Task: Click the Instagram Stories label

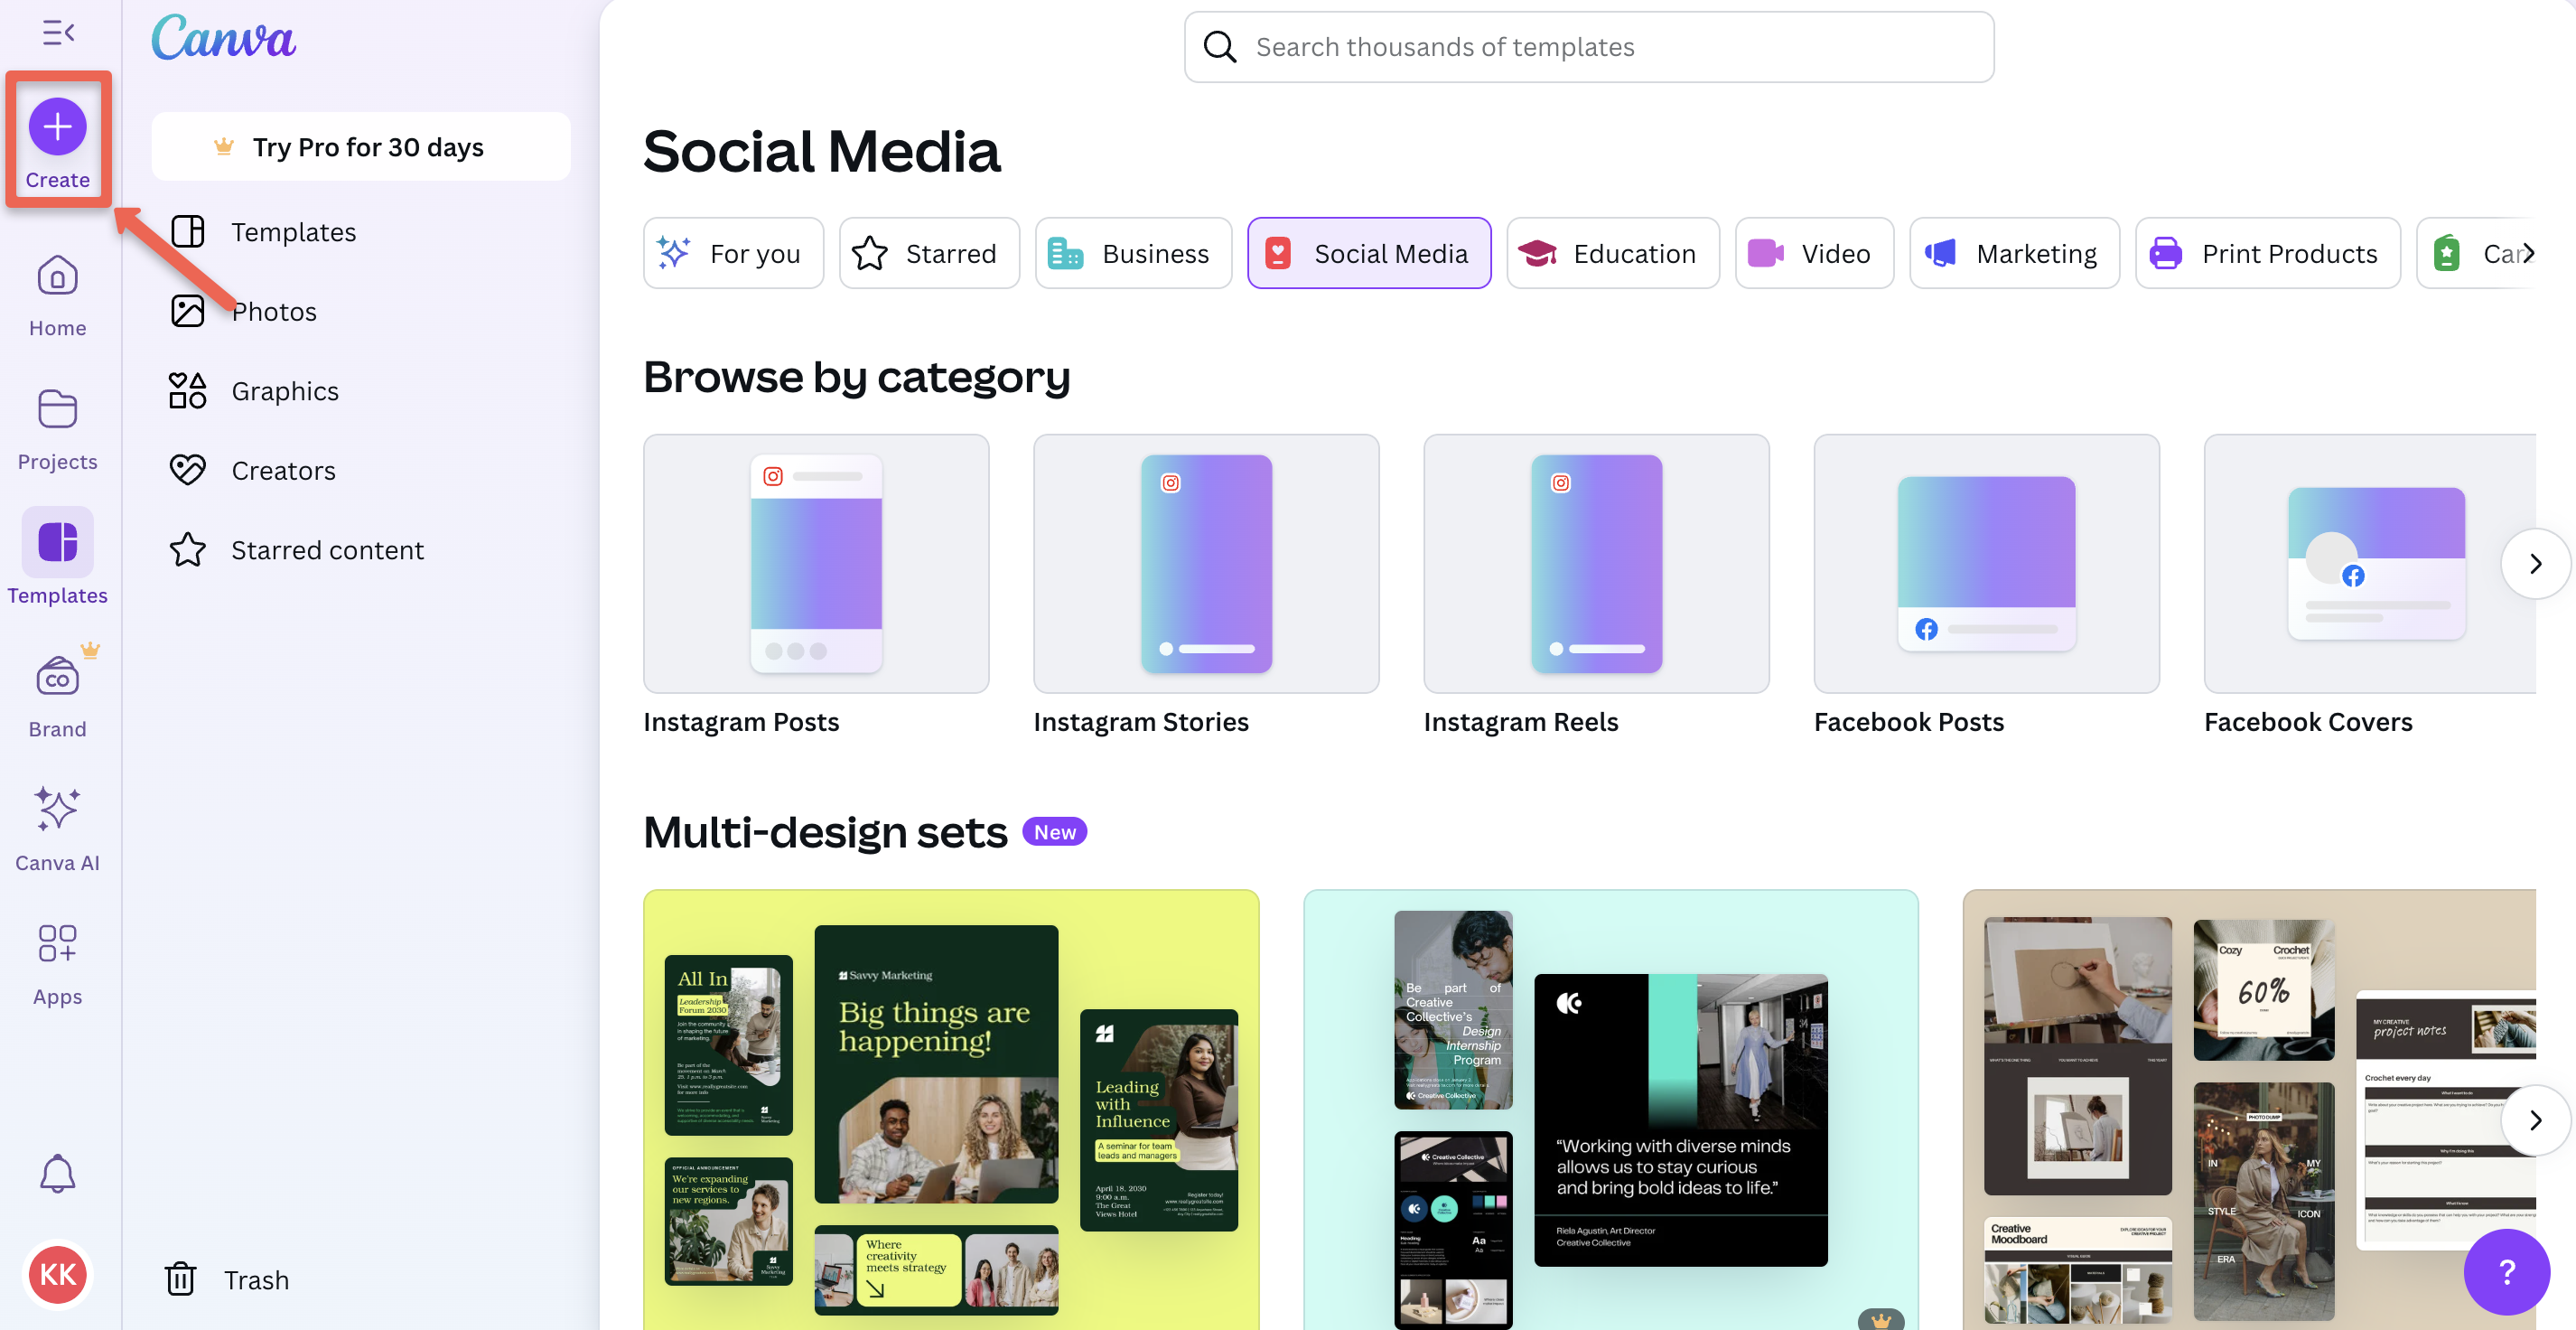Action: (1141, 722)
